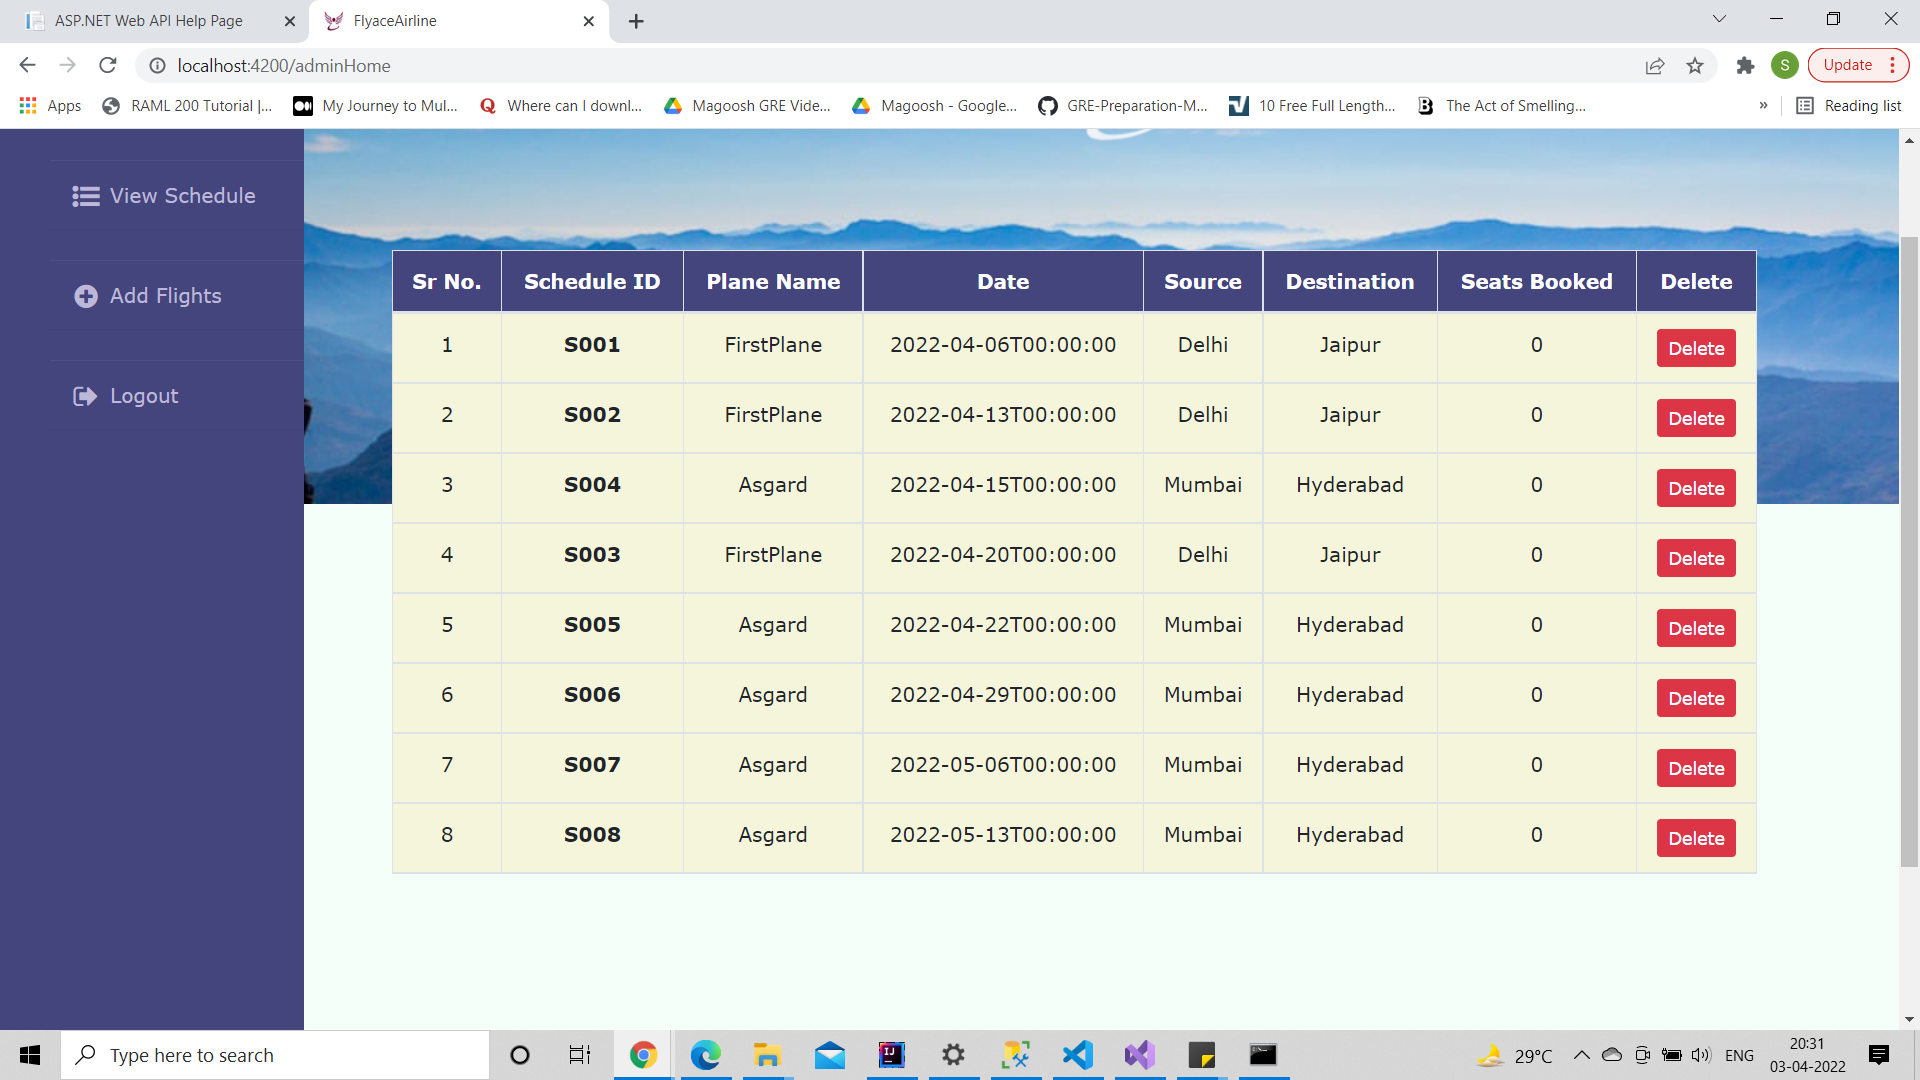Expand hidden bookmarks with double chevron

coord(1765,105)
